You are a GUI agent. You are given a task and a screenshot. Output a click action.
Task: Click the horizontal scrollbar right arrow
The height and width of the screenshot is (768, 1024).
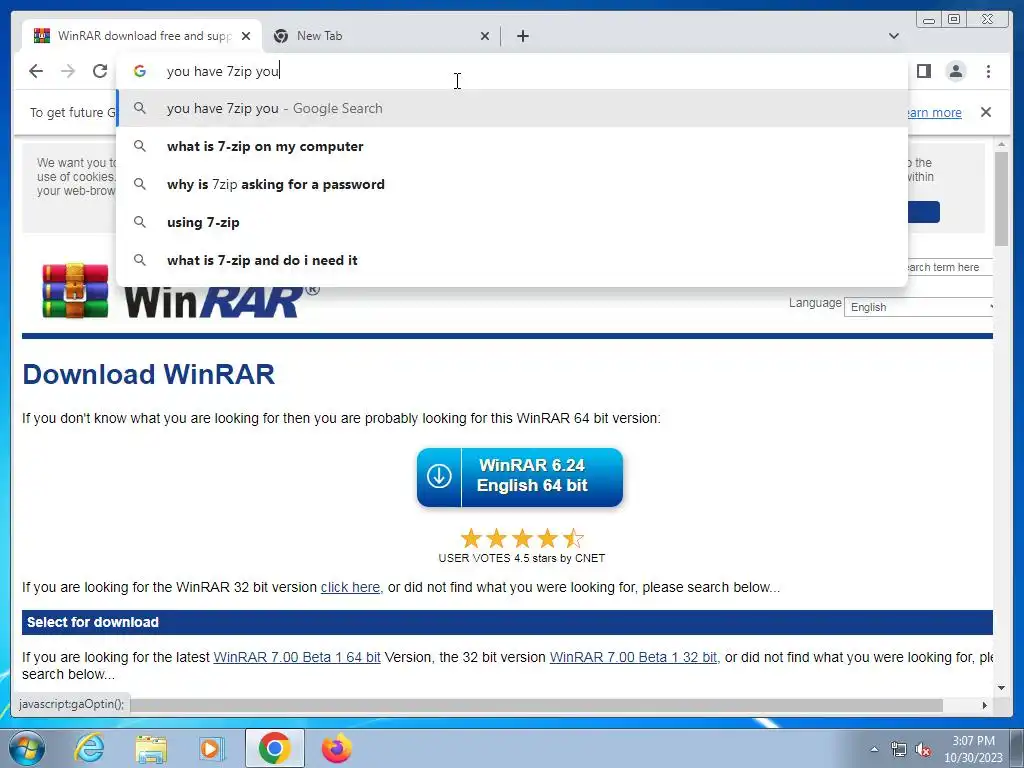[x=985, y=705]
